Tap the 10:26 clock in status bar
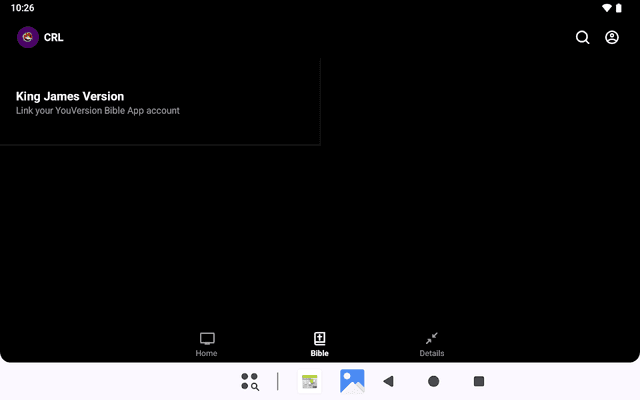Screen dimensions: 640x400 click(x=22, y=8)
